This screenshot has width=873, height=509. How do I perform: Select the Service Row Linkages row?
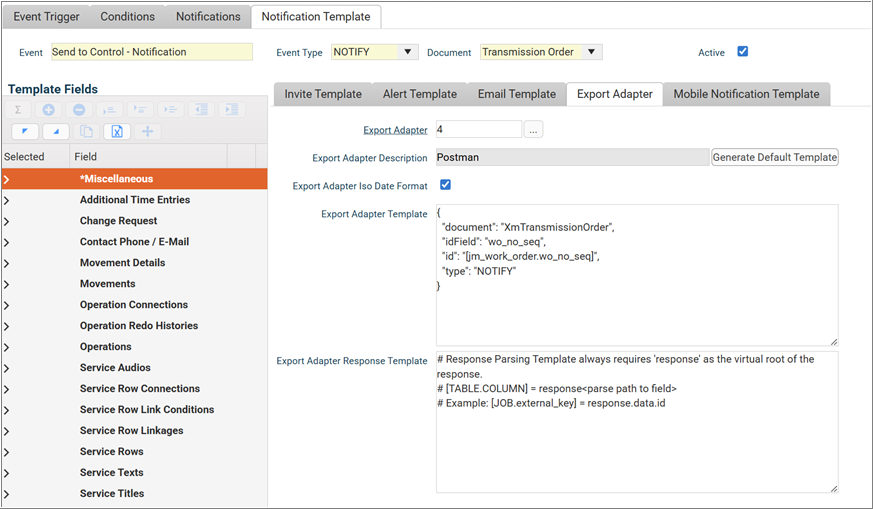(135, 430)
